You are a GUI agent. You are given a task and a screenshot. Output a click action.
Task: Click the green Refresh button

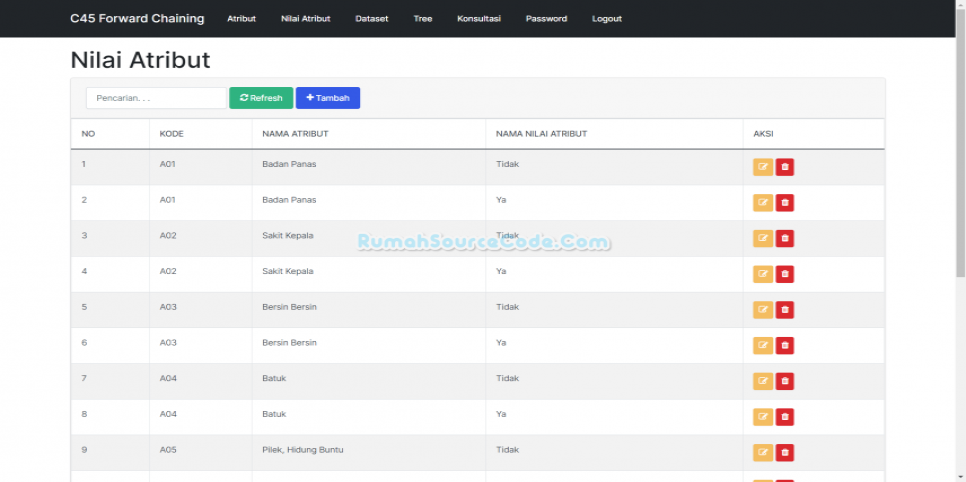click(261, 98)
